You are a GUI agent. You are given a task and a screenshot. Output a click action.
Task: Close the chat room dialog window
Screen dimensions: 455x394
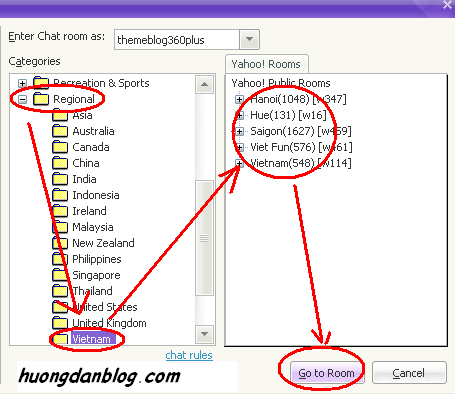coord(447,5)
